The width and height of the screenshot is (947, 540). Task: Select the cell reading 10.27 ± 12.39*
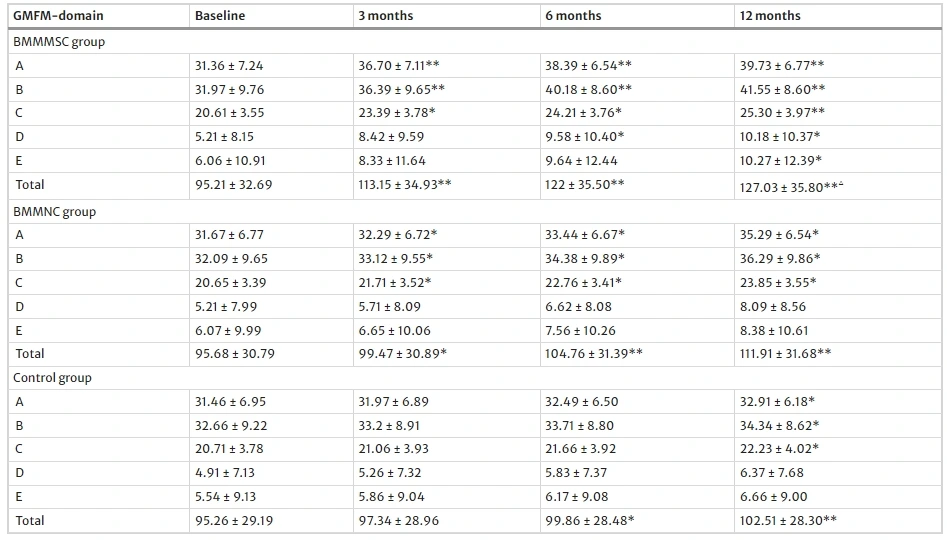783,161
